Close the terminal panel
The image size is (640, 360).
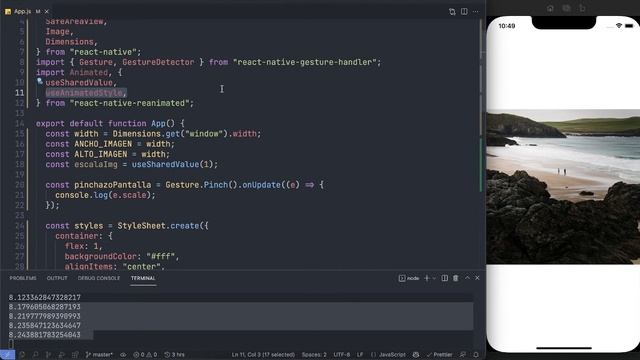[477, 278]
